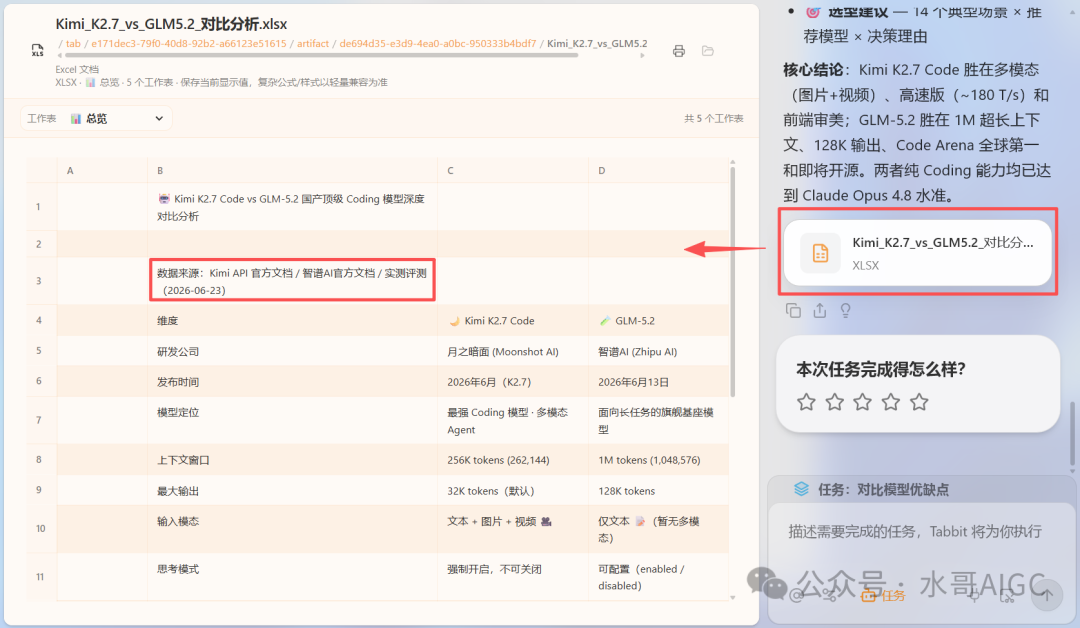Open the de694d35 breadcrumb link

(x=437, y=43)
